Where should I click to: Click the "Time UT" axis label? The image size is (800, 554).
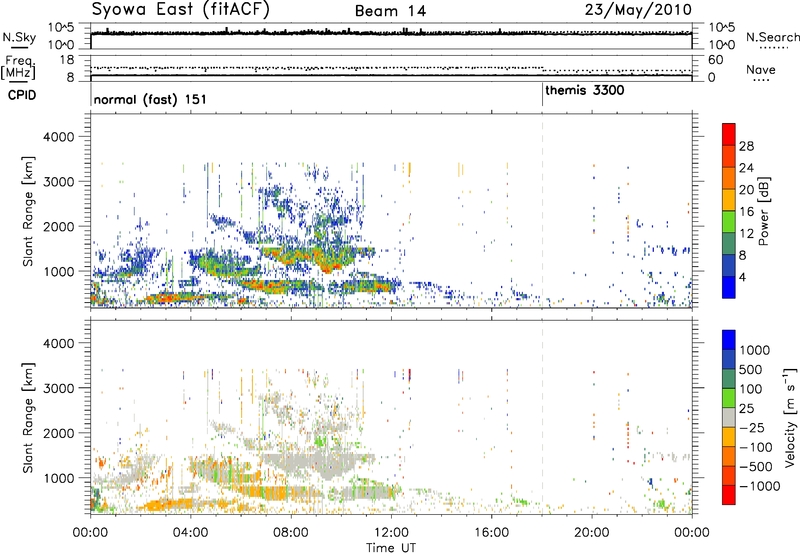pos(391,548)
